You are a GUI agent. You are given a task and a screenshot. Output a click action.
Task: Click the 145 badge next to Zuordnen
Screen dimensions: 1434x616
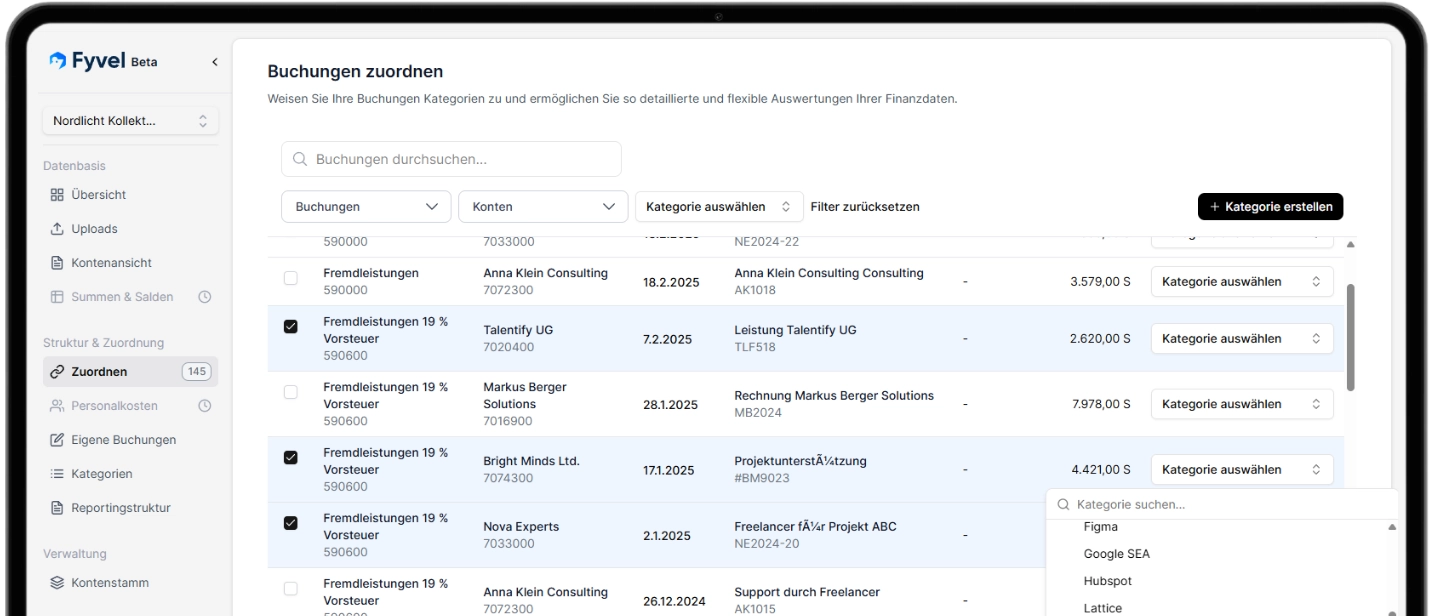pyautogui.click(x=197, y=372)
